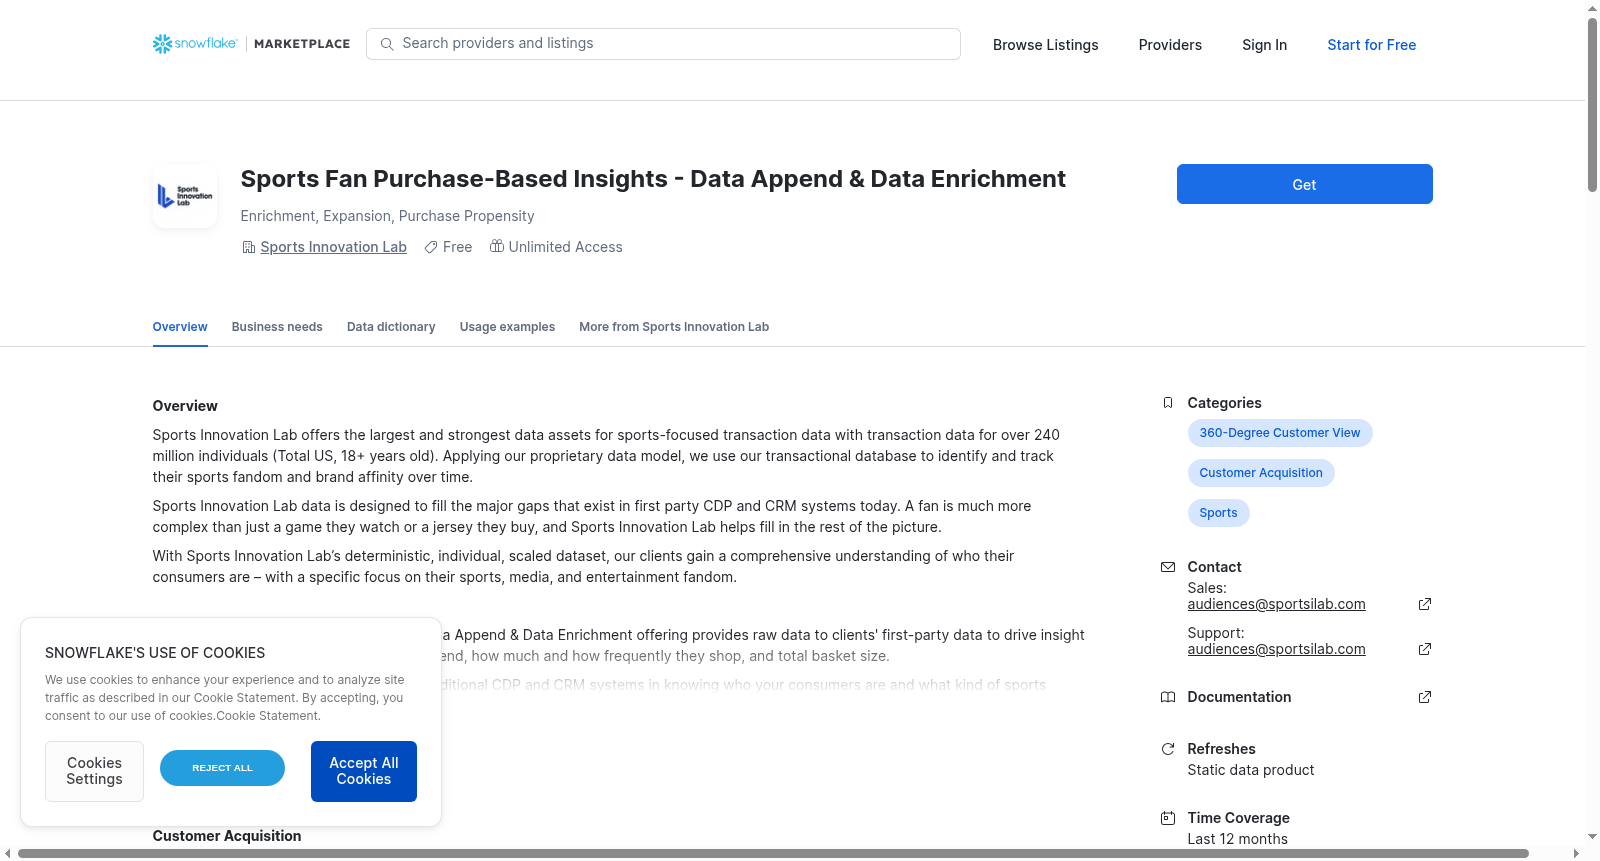Screen dimensions: 1600x861
Task: Switch to the Usage examples tab
Action: click(x=507, y=327)
